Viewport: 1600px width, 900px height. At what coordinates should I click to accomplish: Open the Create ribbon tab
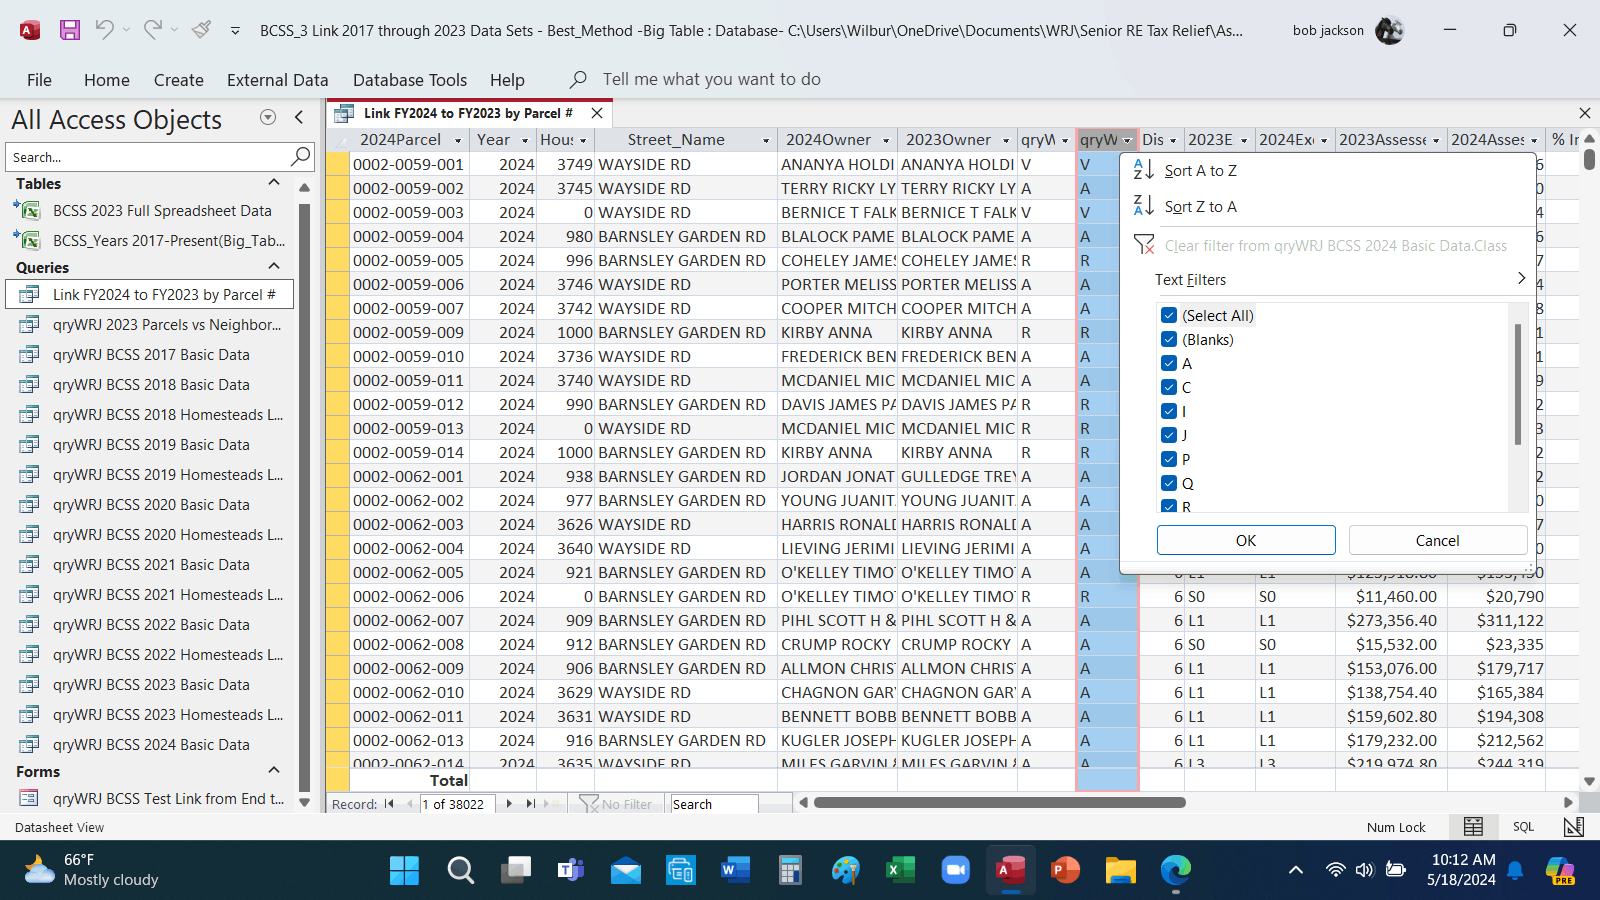click(x=179, y=80)
